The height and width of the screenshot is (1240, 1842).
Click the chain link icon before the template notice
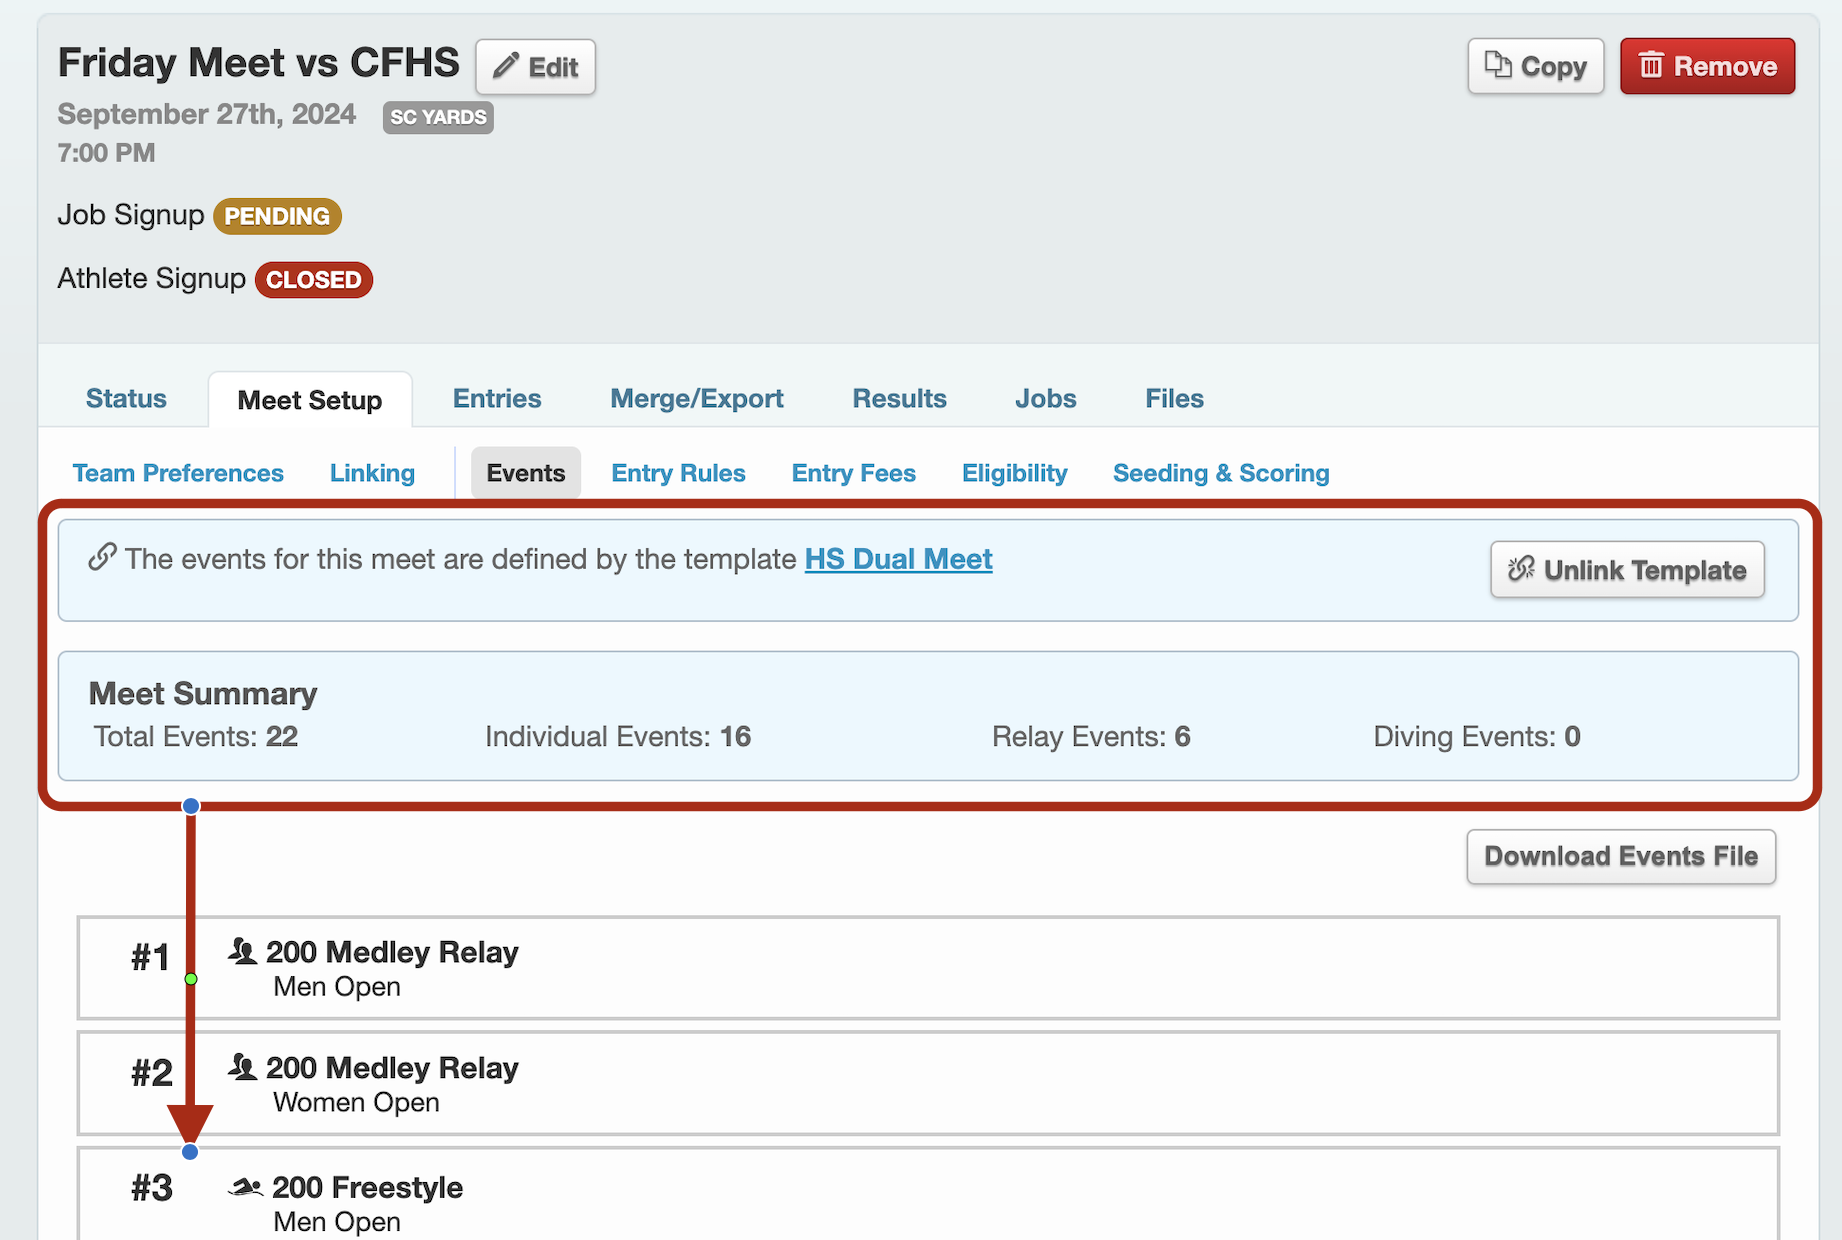102,557
